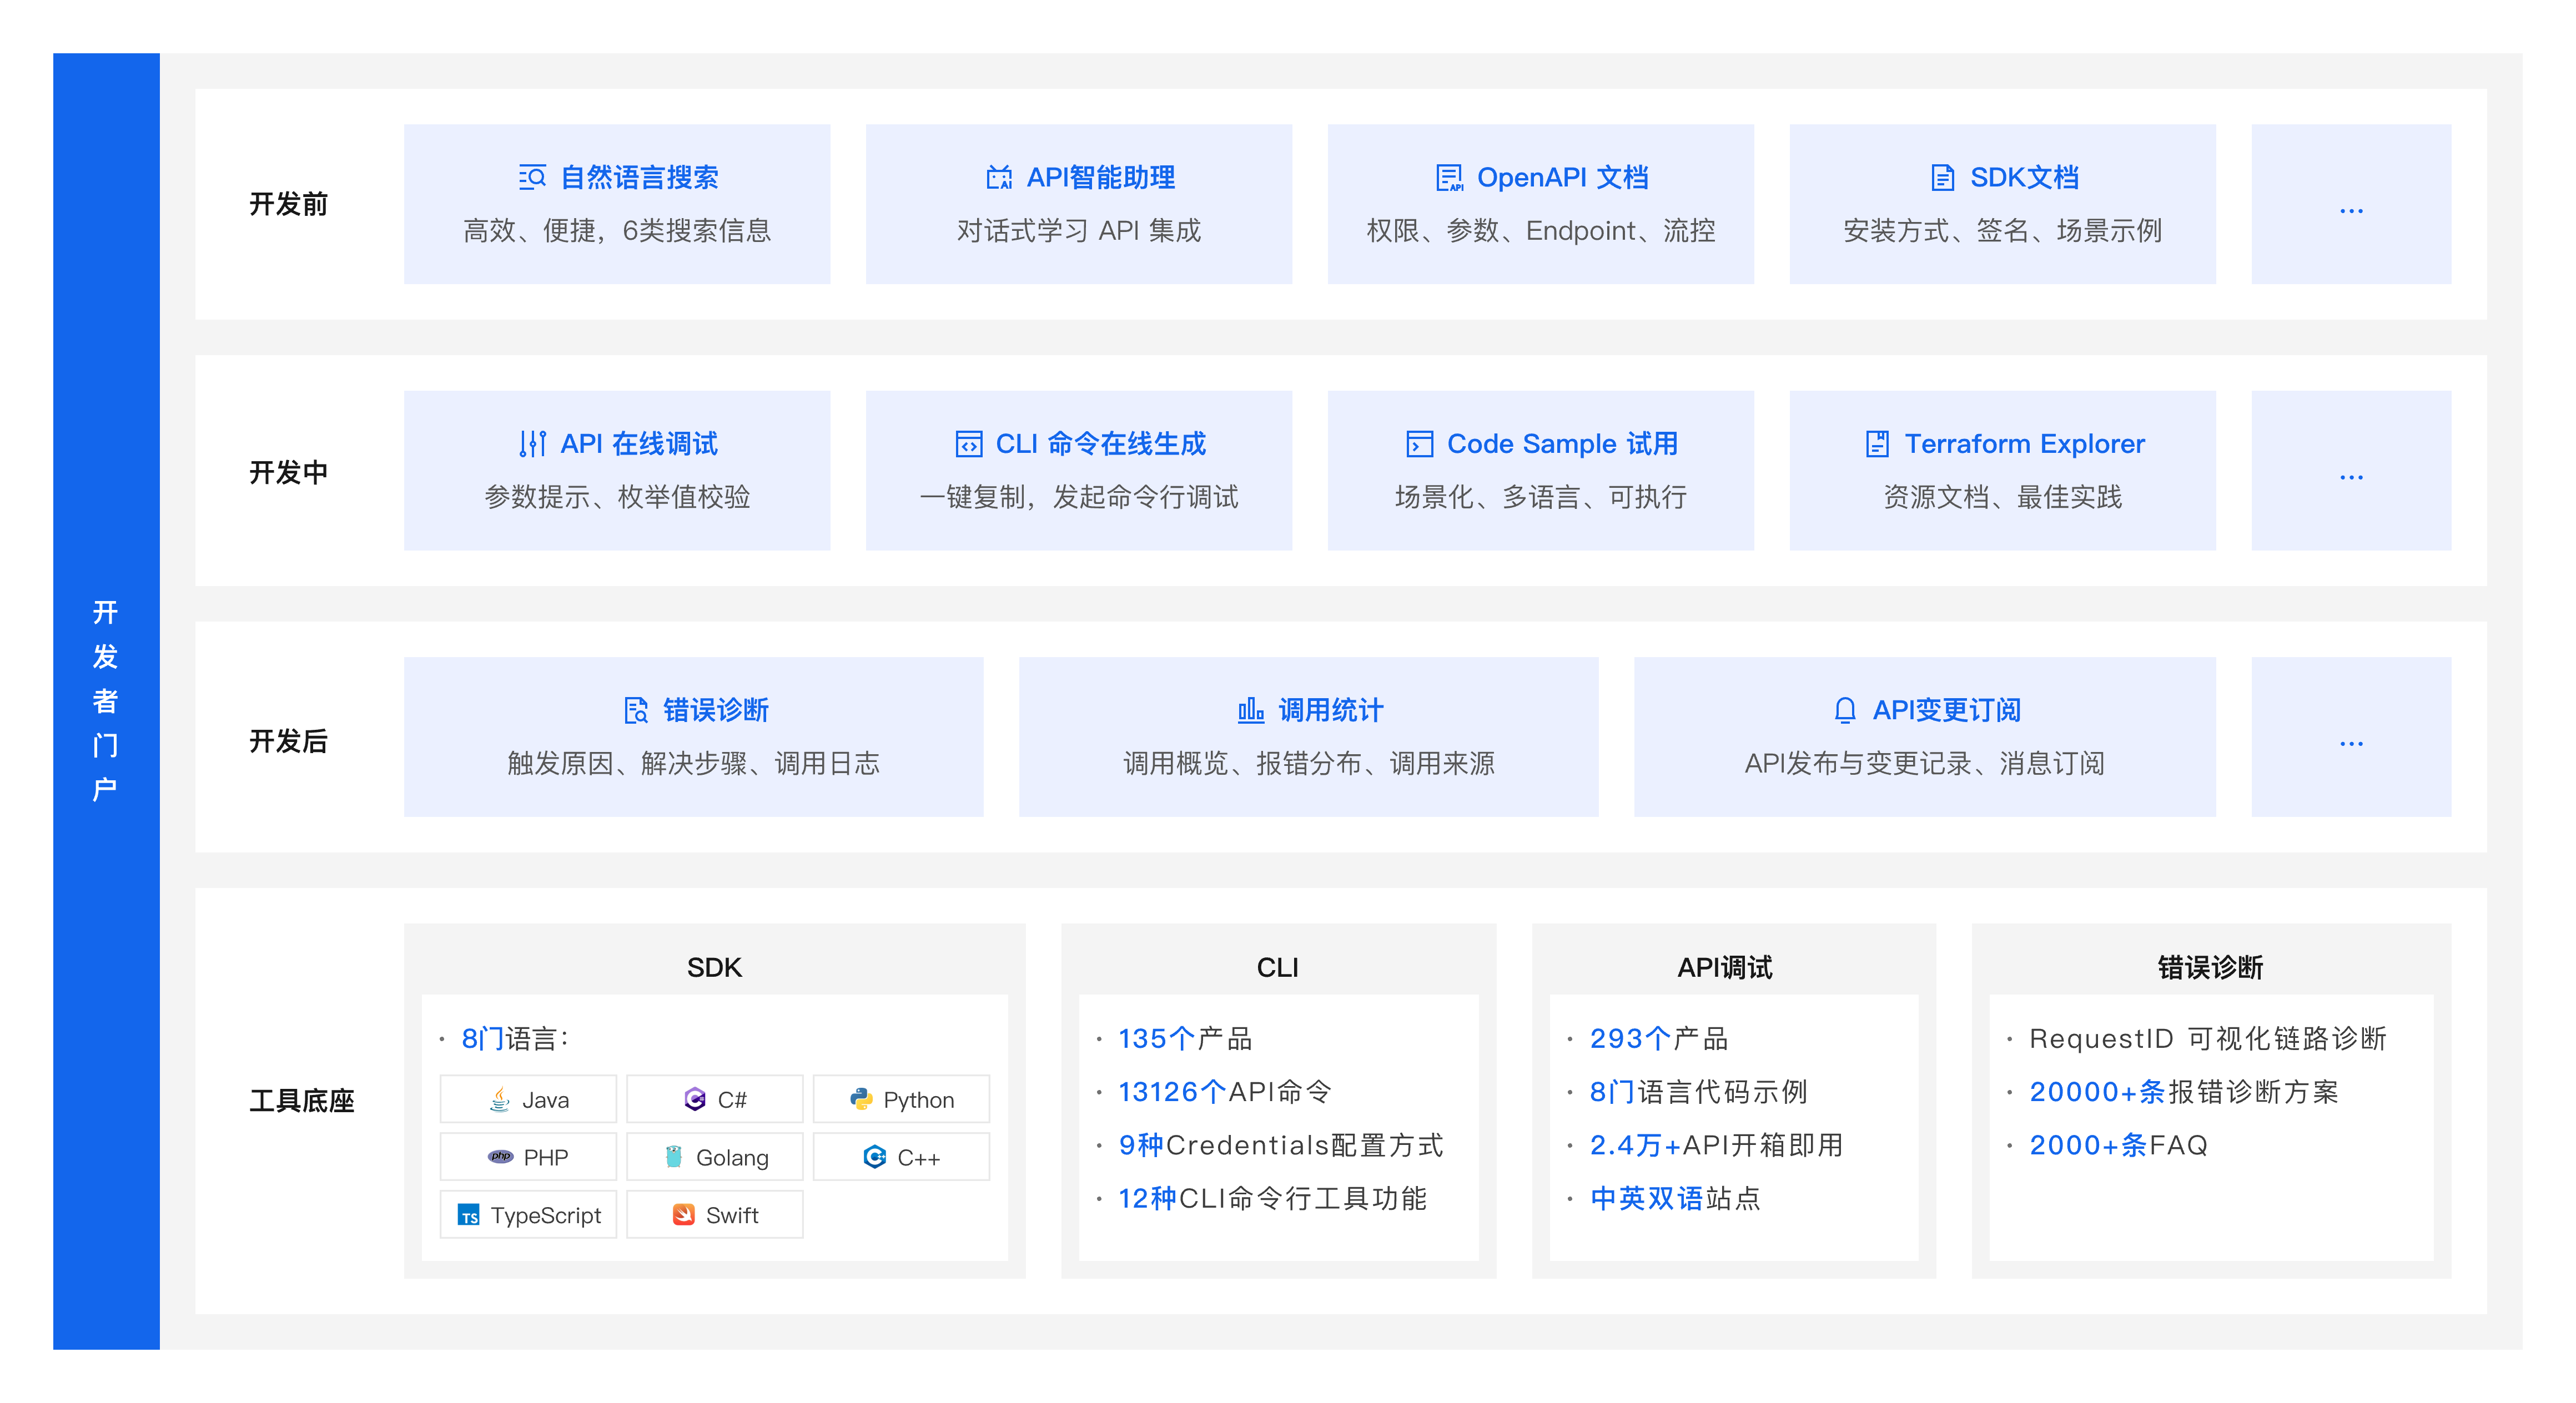2576x1403 pixels.
Task: Open the API变更订阅 card title
Action: coord(1946,710)
